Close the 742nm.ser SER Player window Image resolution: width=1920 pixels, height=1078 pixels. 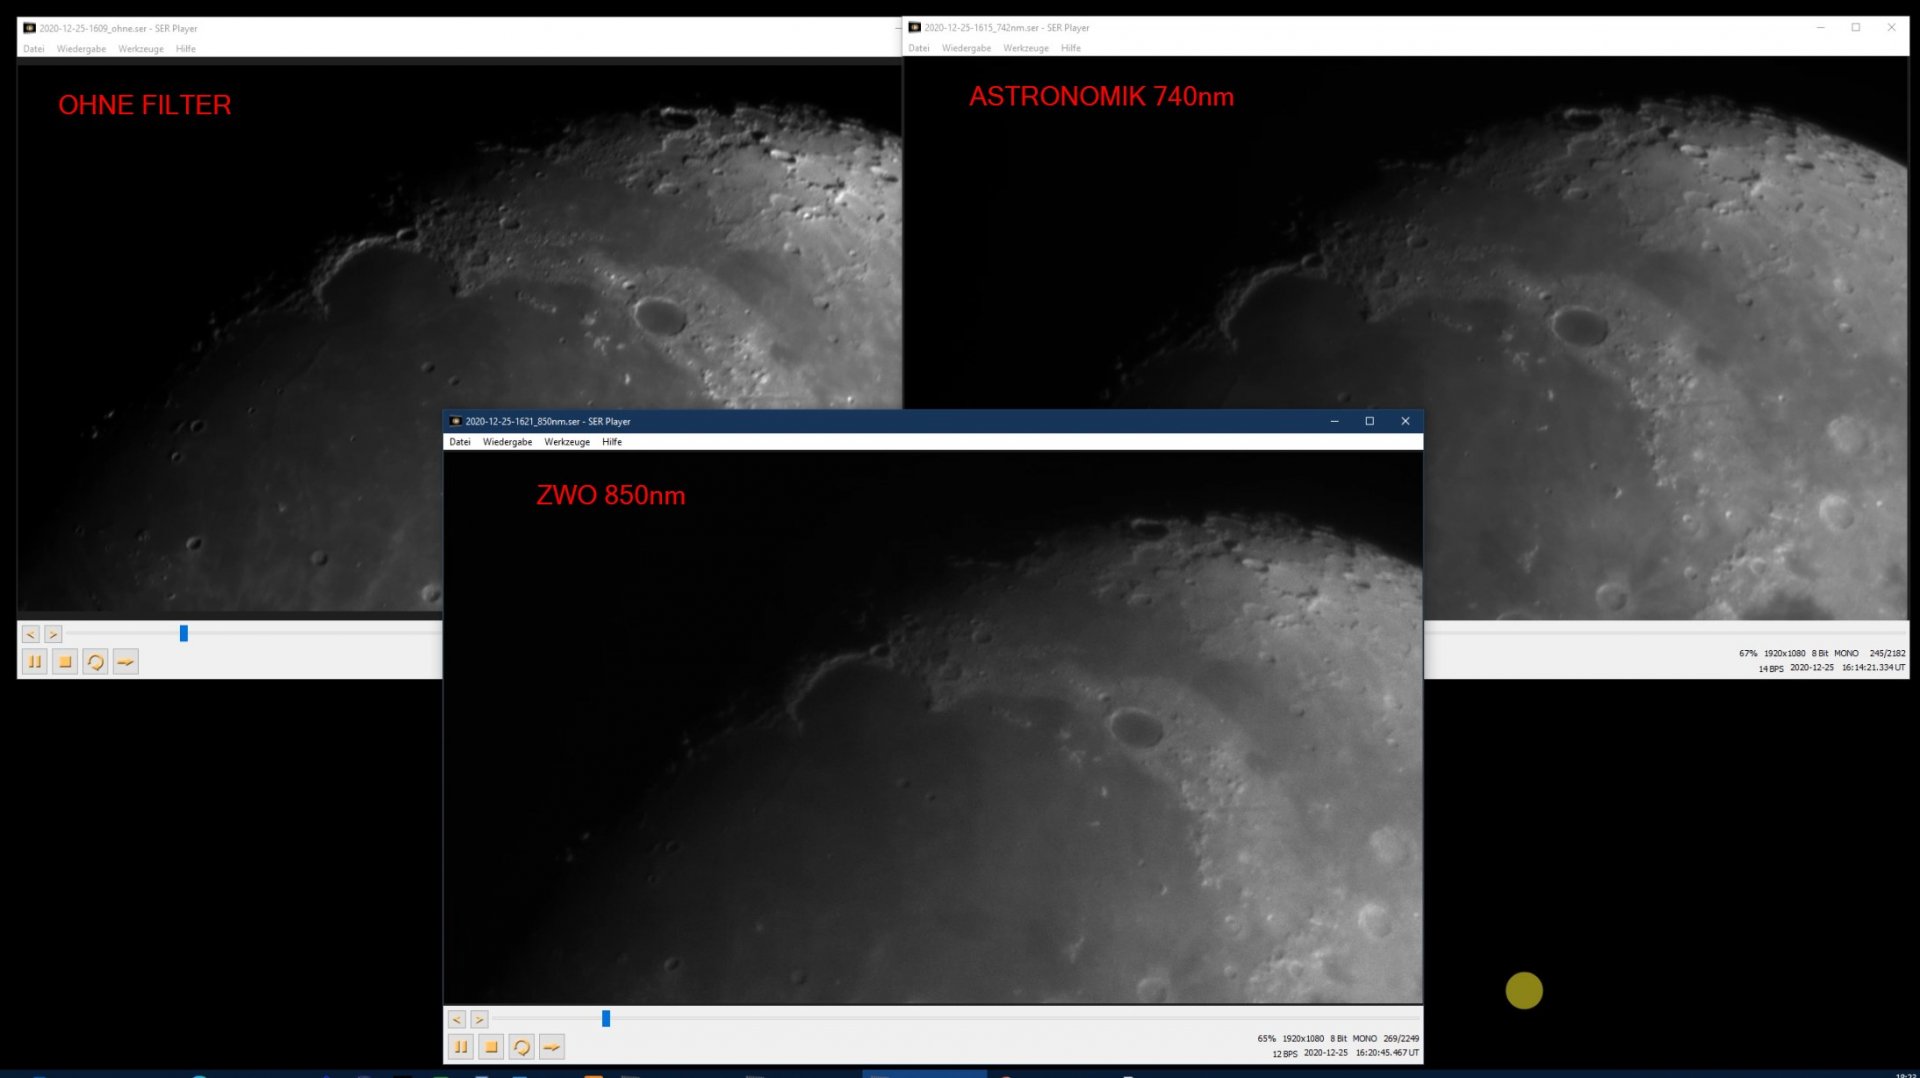click(x=1891, y=27)
